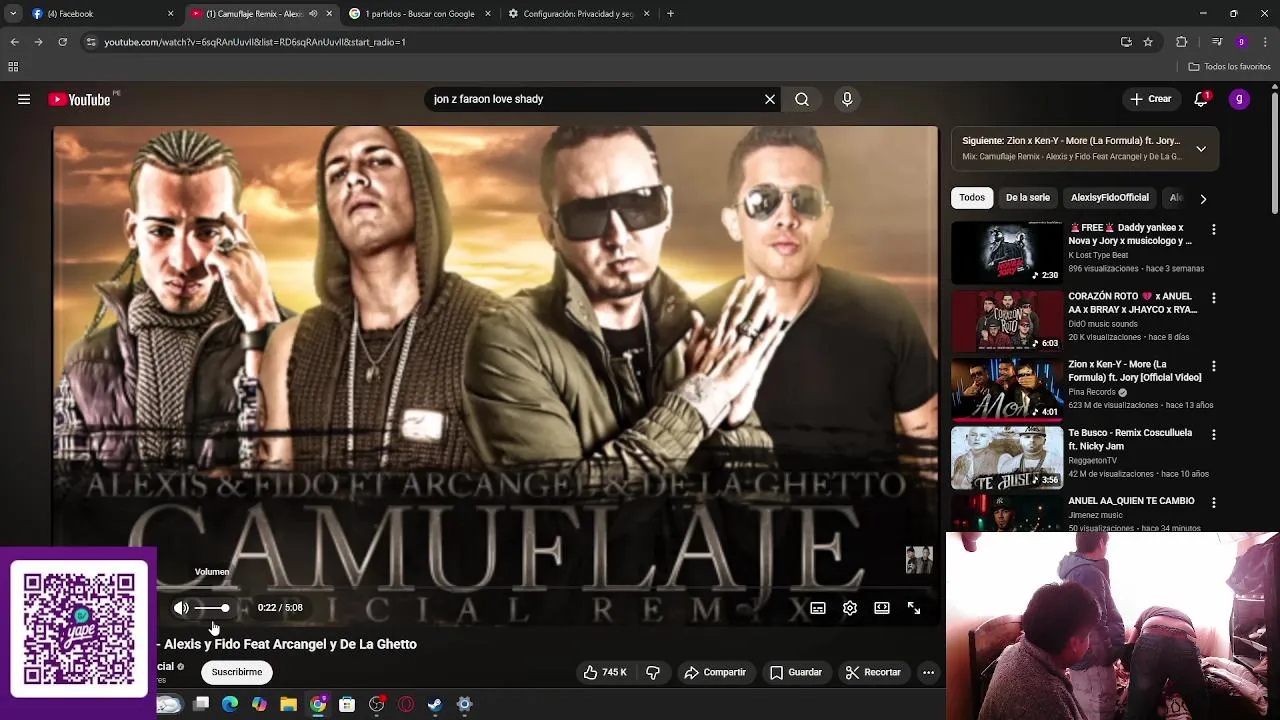1280x720 pixels.
Task: Open Zion x Ken-Y More video title
Action: [x=1135, y=371]
